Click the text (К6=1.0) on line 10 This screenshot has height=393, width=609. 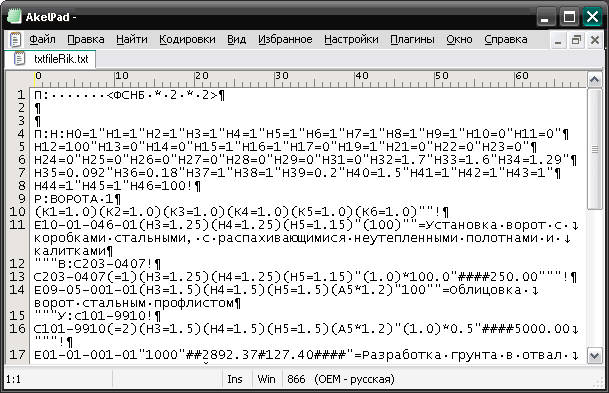386,212
